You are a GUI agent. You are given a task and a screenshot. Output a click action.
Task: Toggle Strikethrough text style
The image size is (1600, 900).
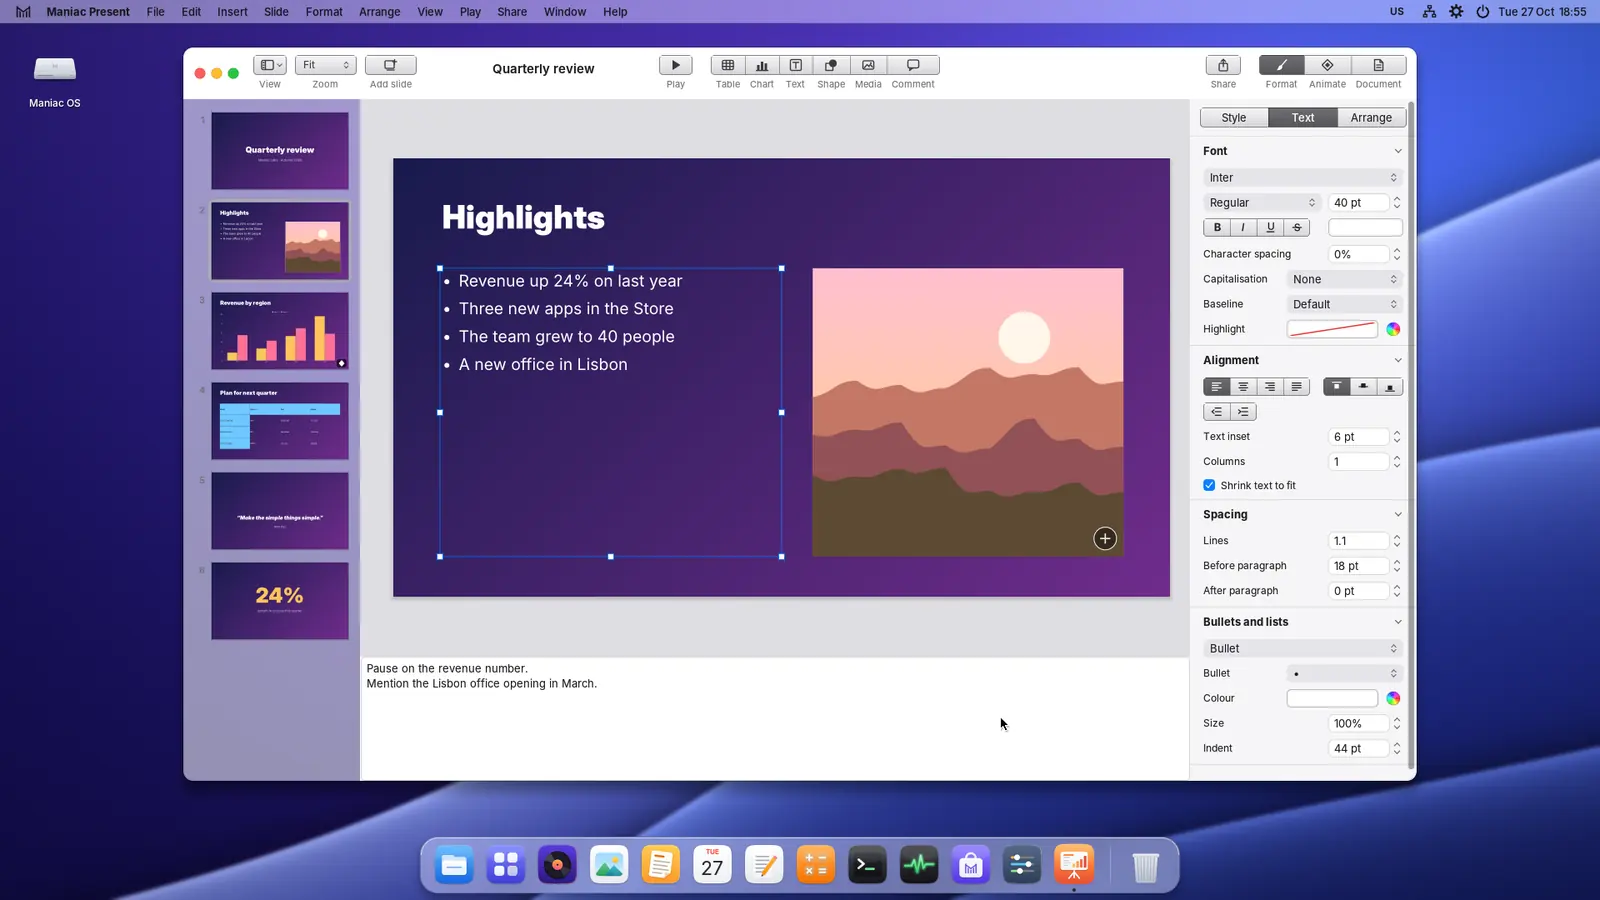click(x=1297, y=227)
